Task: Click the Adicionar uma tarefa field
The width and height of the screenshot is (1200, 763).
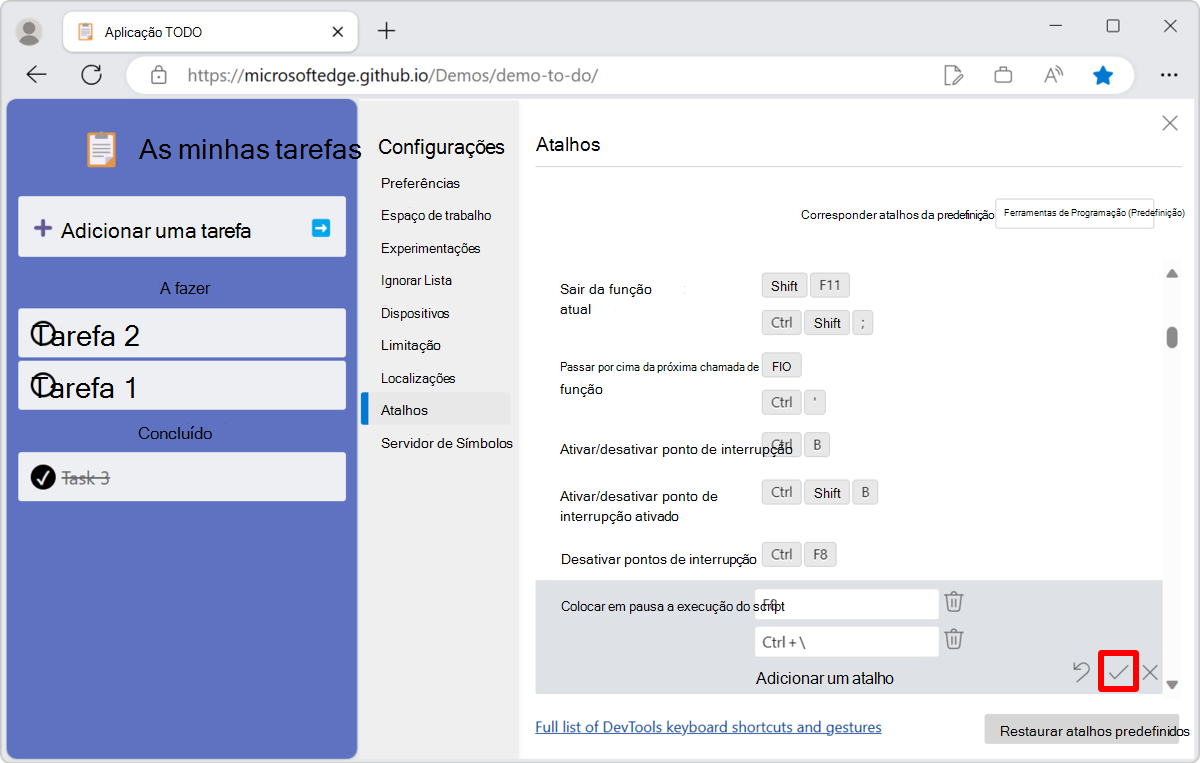Action: point(182,227)
